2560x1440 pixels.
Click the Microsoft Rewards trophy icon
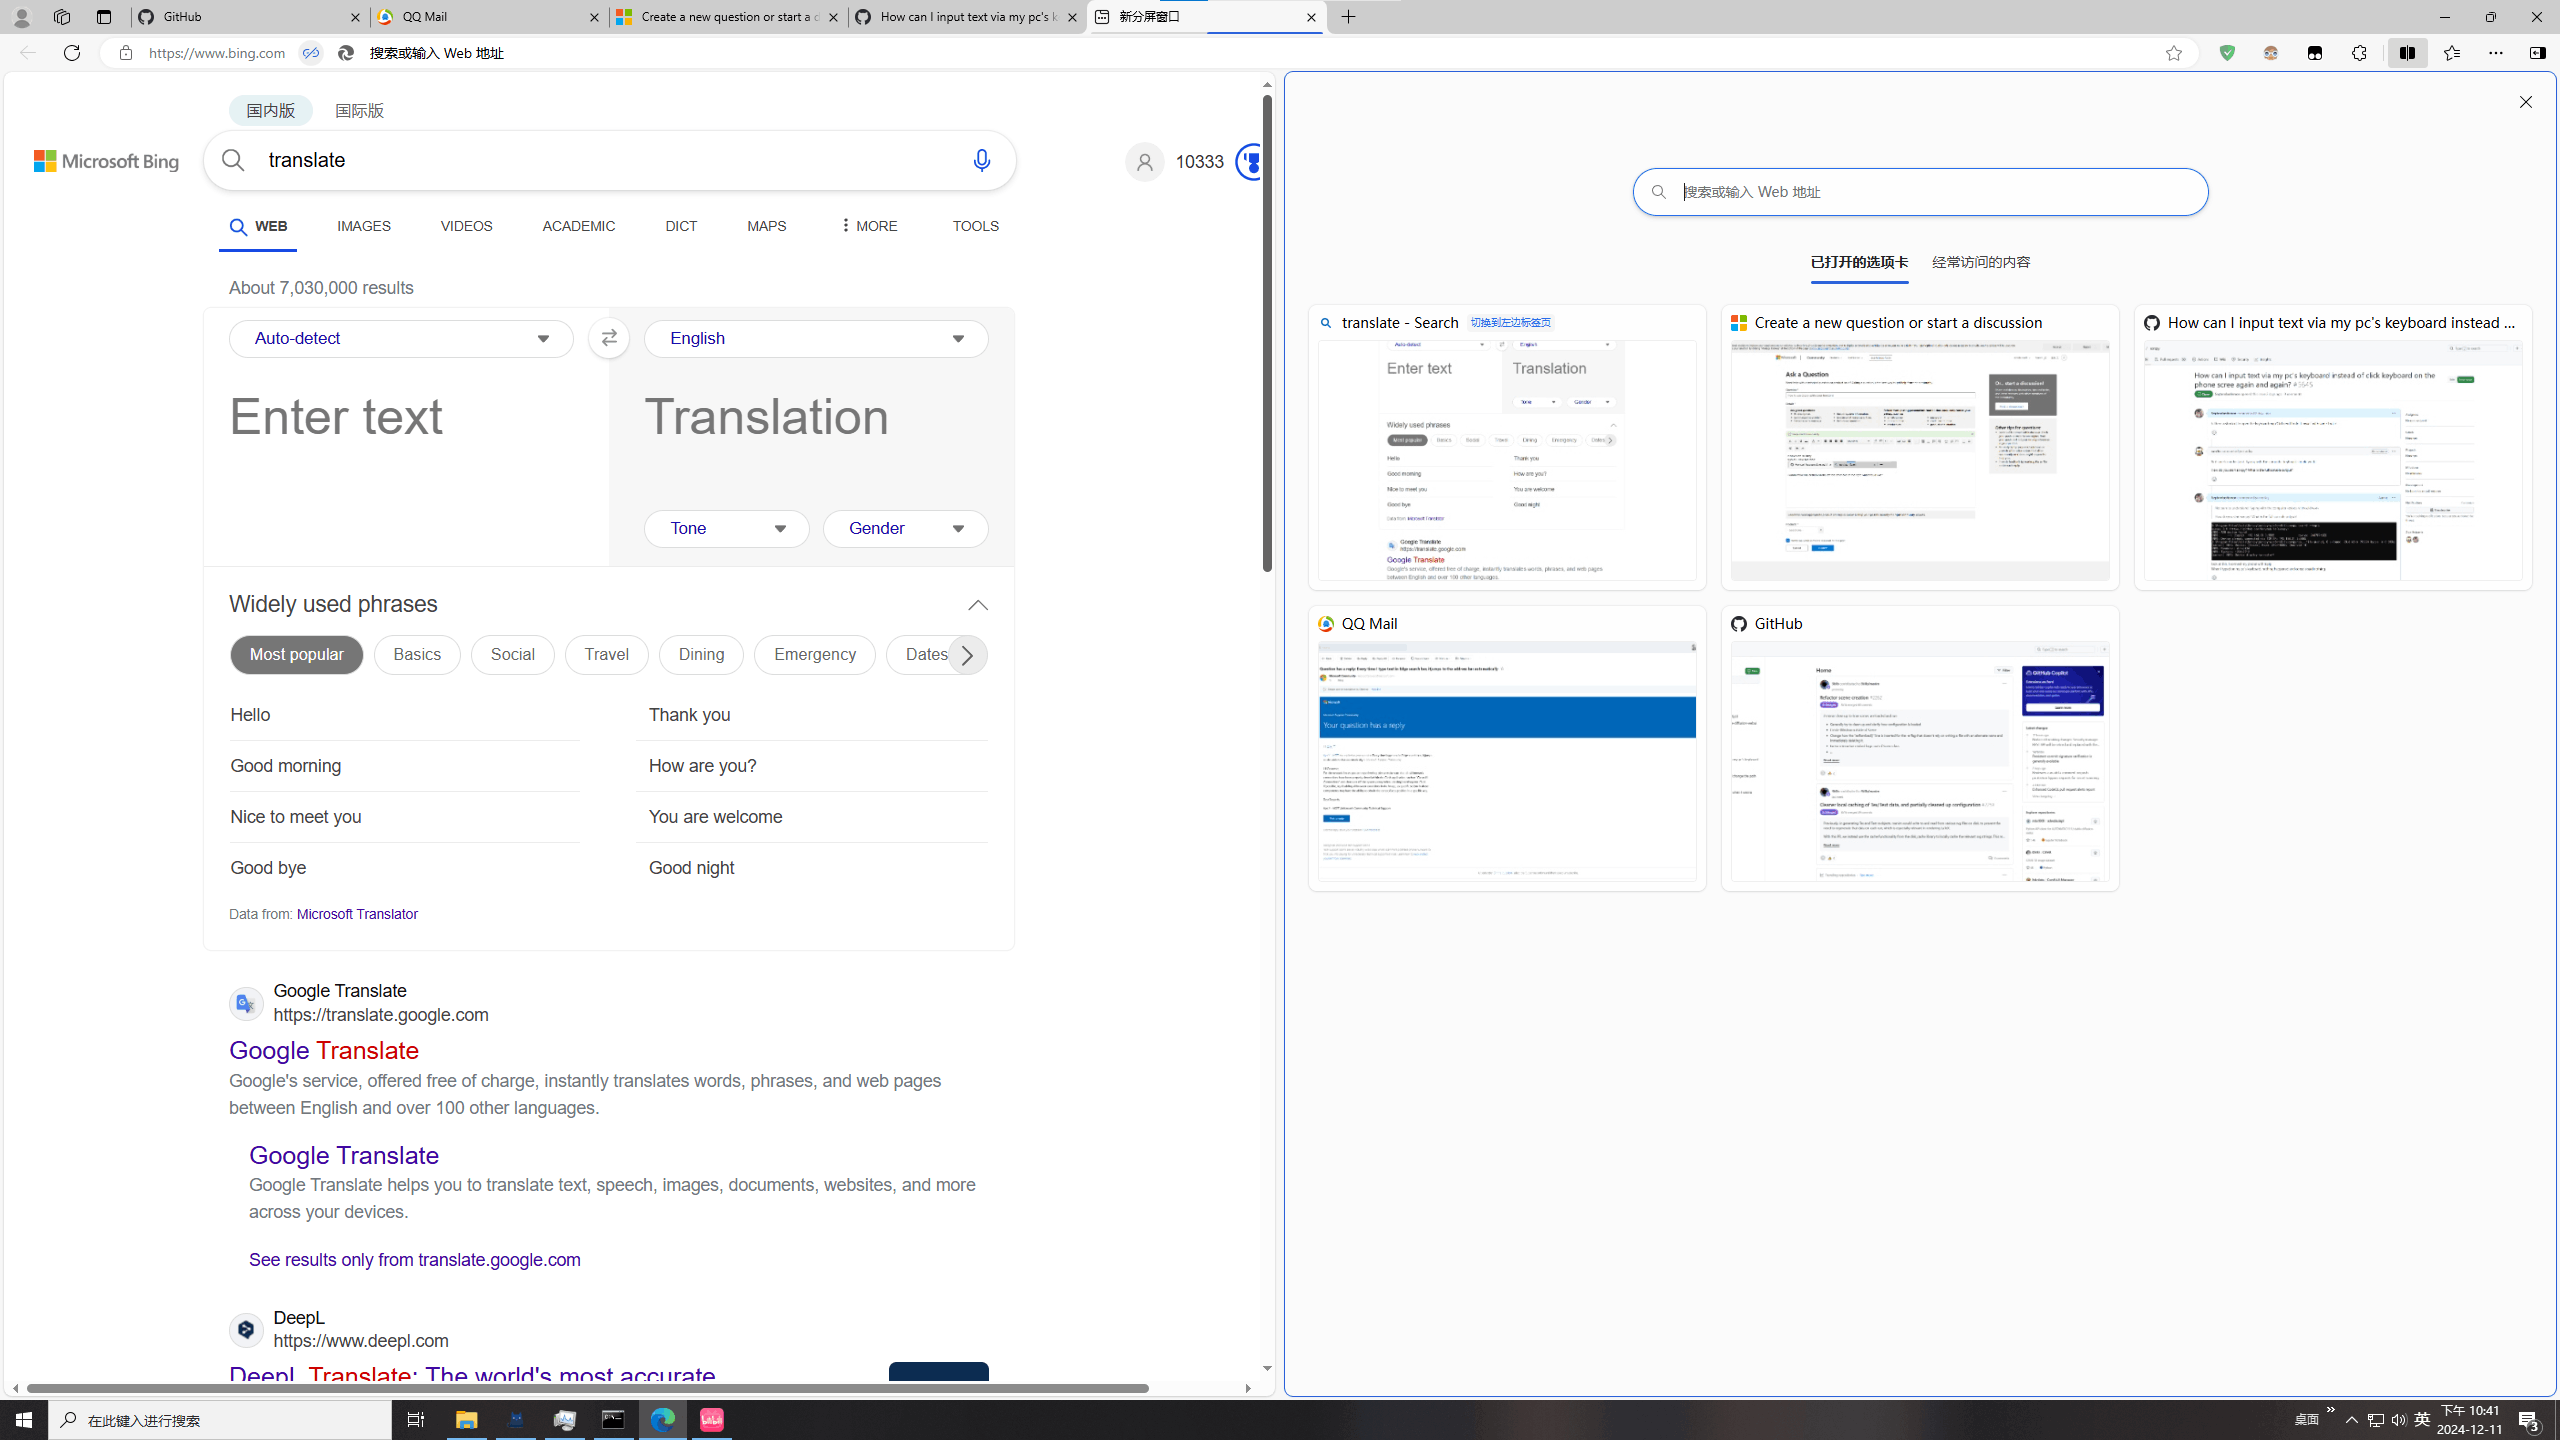tap(1249, 161)
